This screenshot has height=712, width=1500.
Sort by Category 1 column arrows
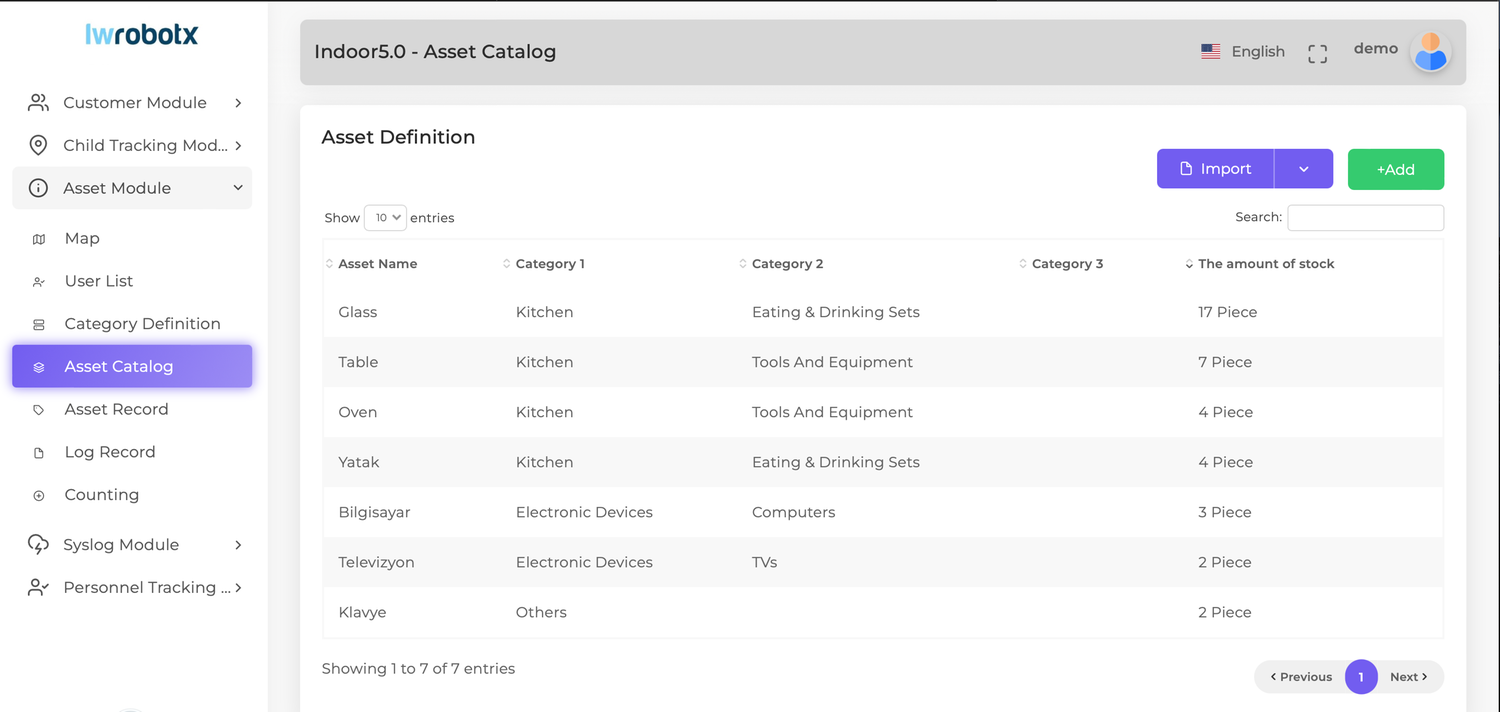[507, 264]
